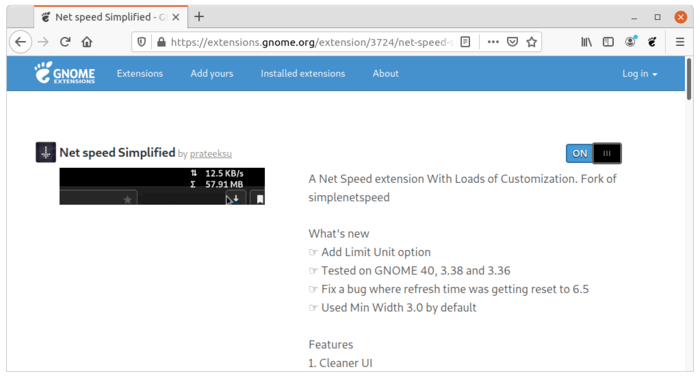This screenshot has width=700, height=378.
Task: Open the About page
Action: click(386, 74)
